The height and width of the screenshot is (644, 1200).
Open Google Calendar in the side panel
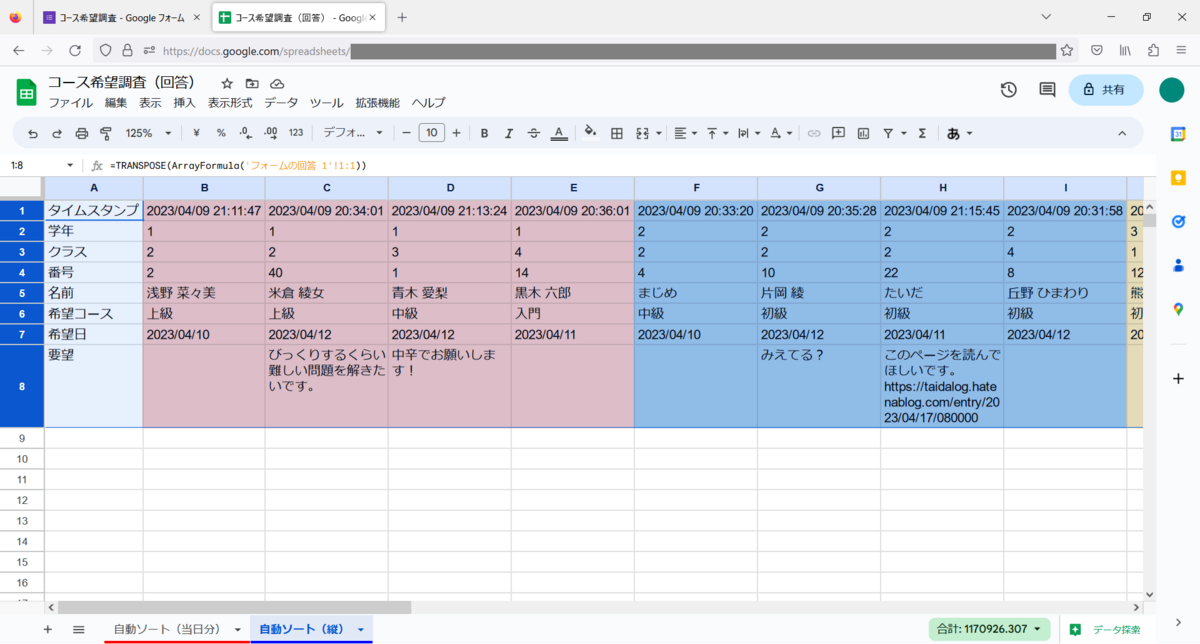pos(1178,134)
